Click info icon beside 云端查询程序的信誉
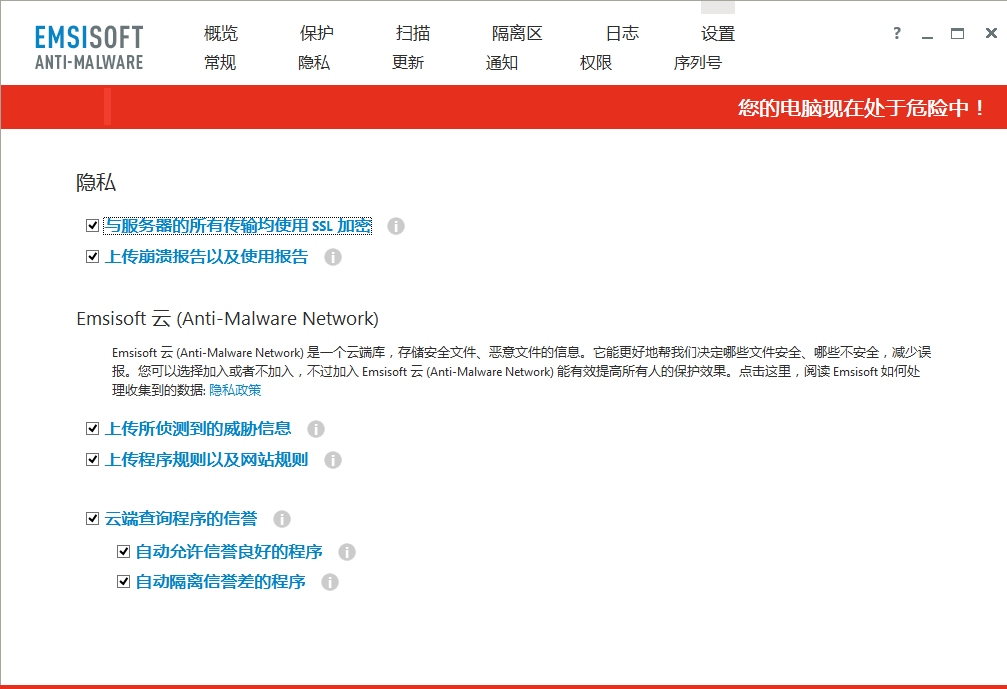Image resolution: width=1007 pixels, height=689 pixels. tap(282, 519)
